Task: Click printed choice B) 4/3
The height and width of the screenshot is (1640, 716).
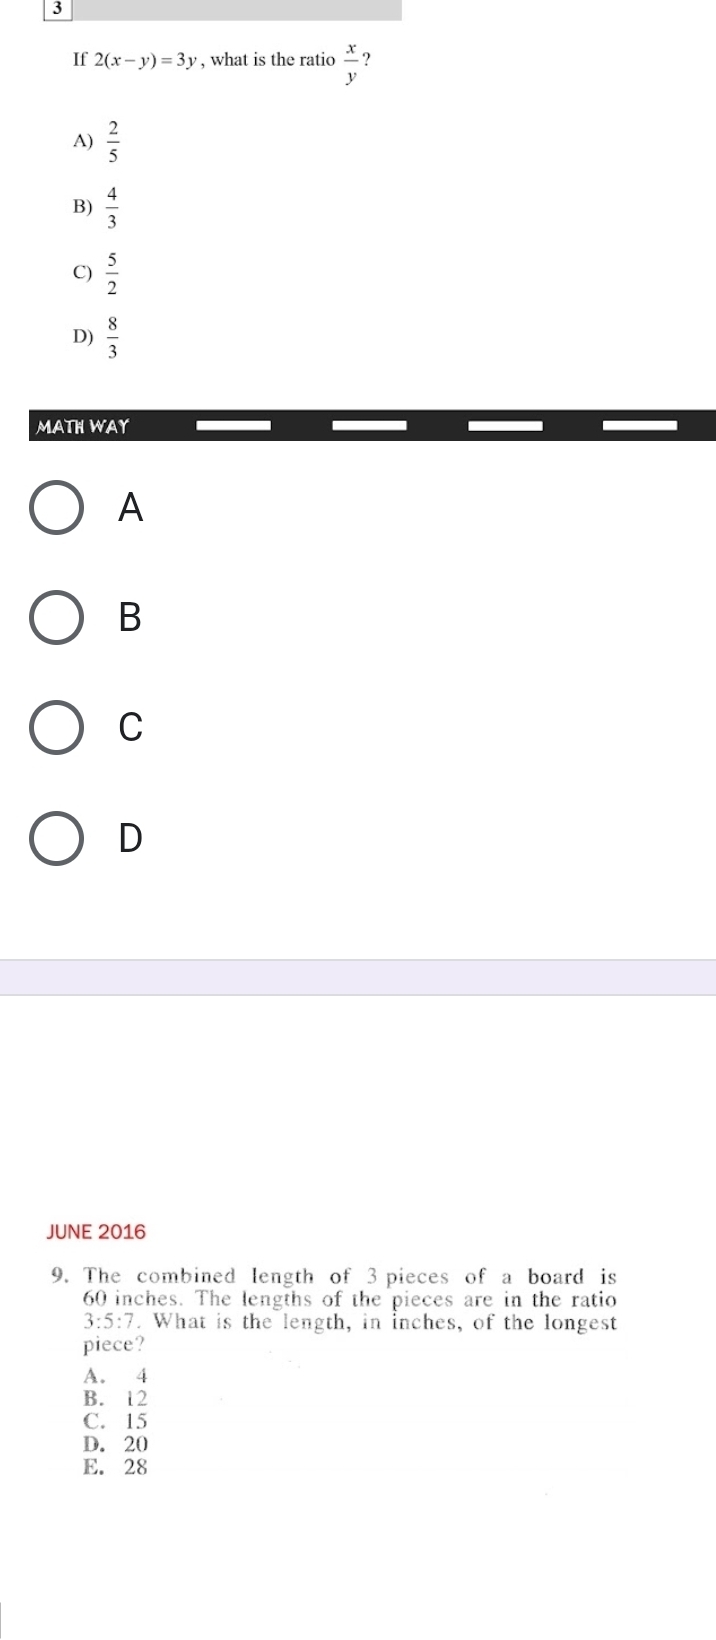Action: coord(97,207)
